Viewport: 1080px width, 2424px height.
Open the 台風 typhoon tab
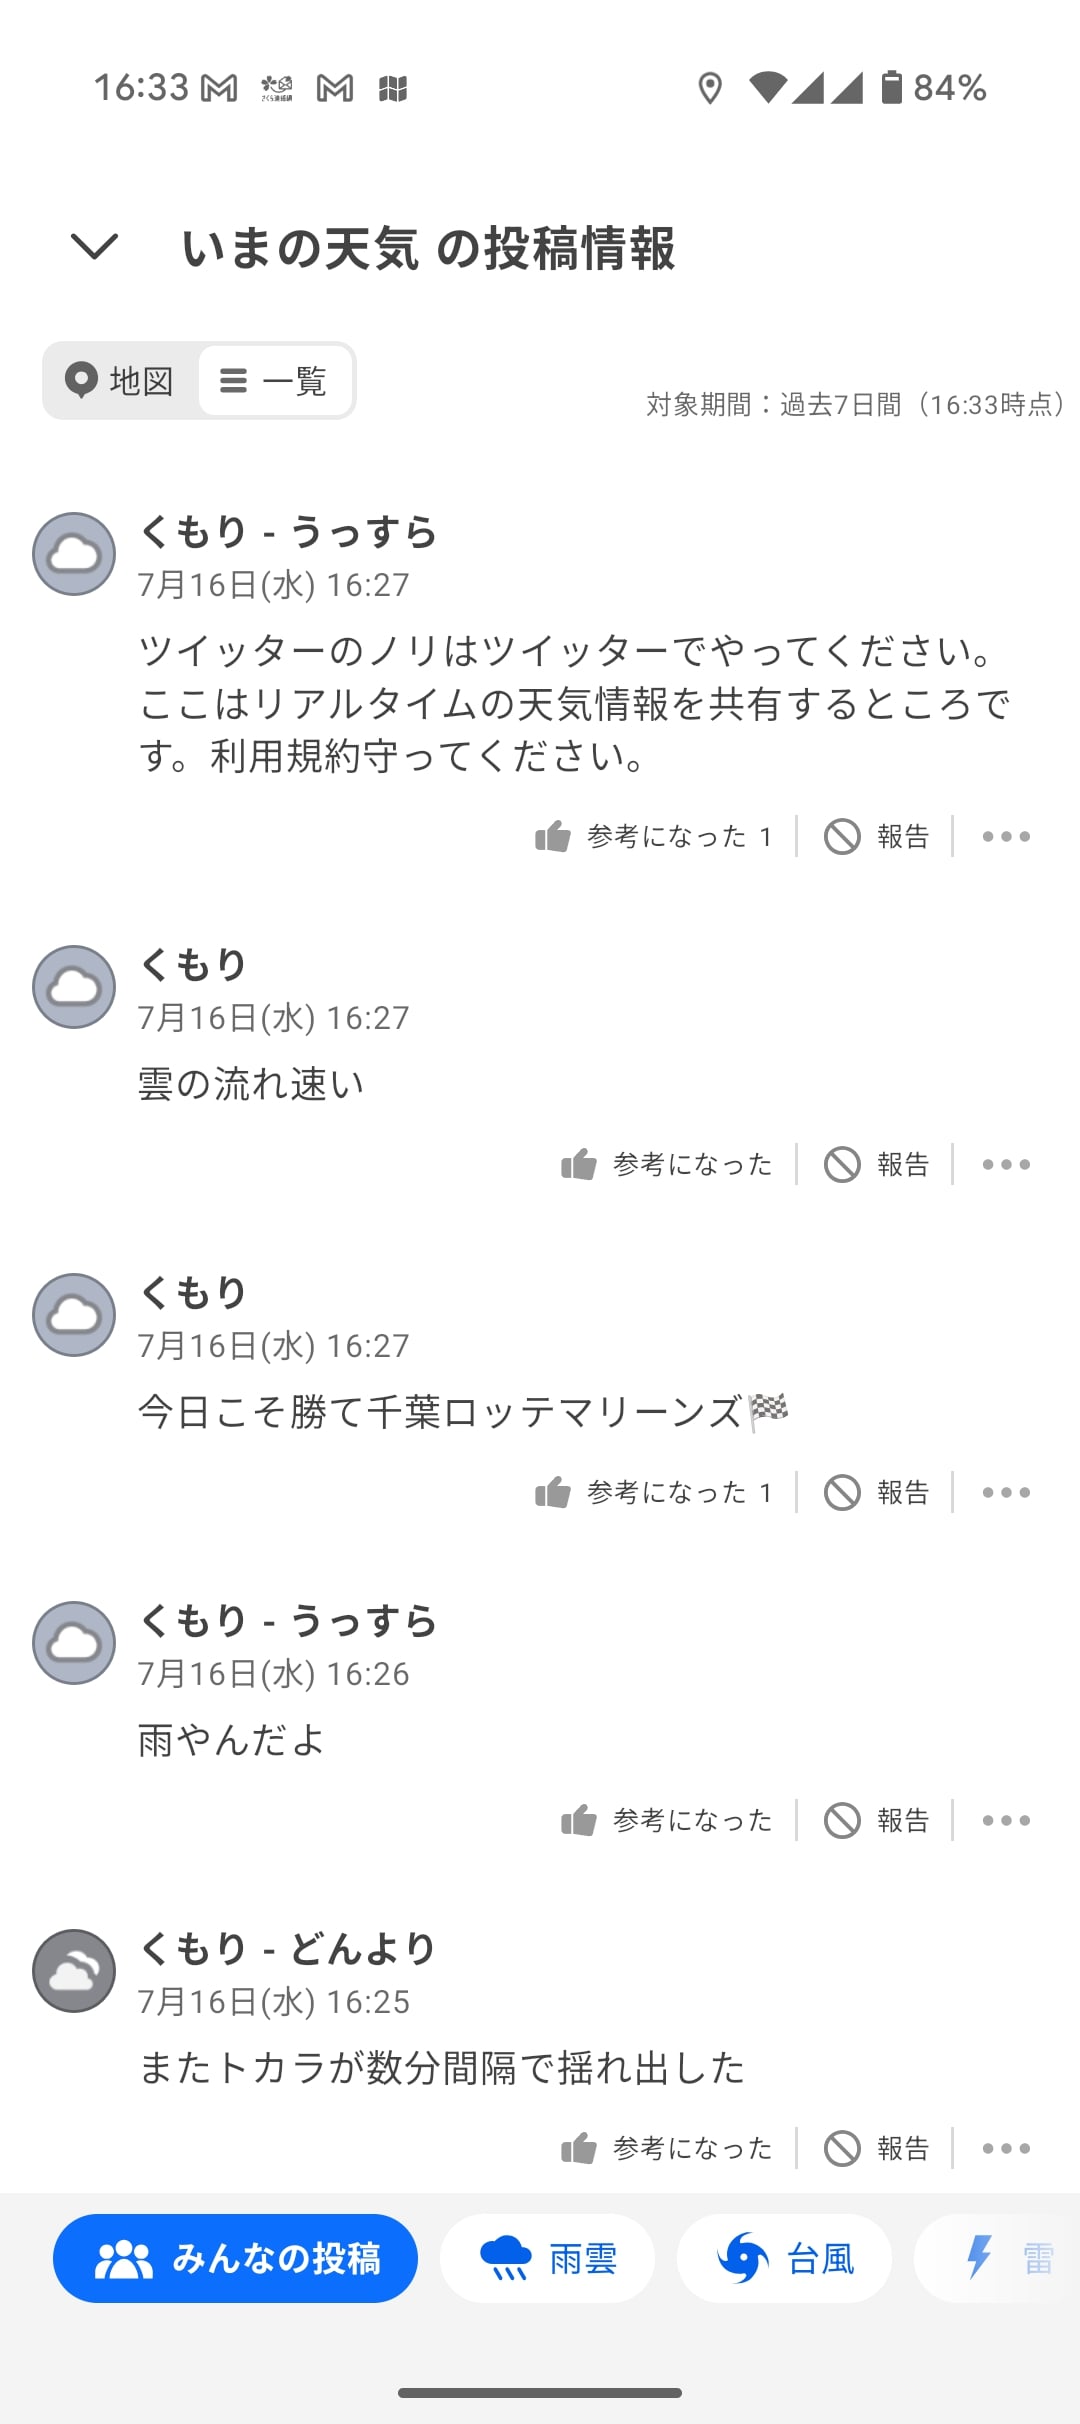point(785,2258)
